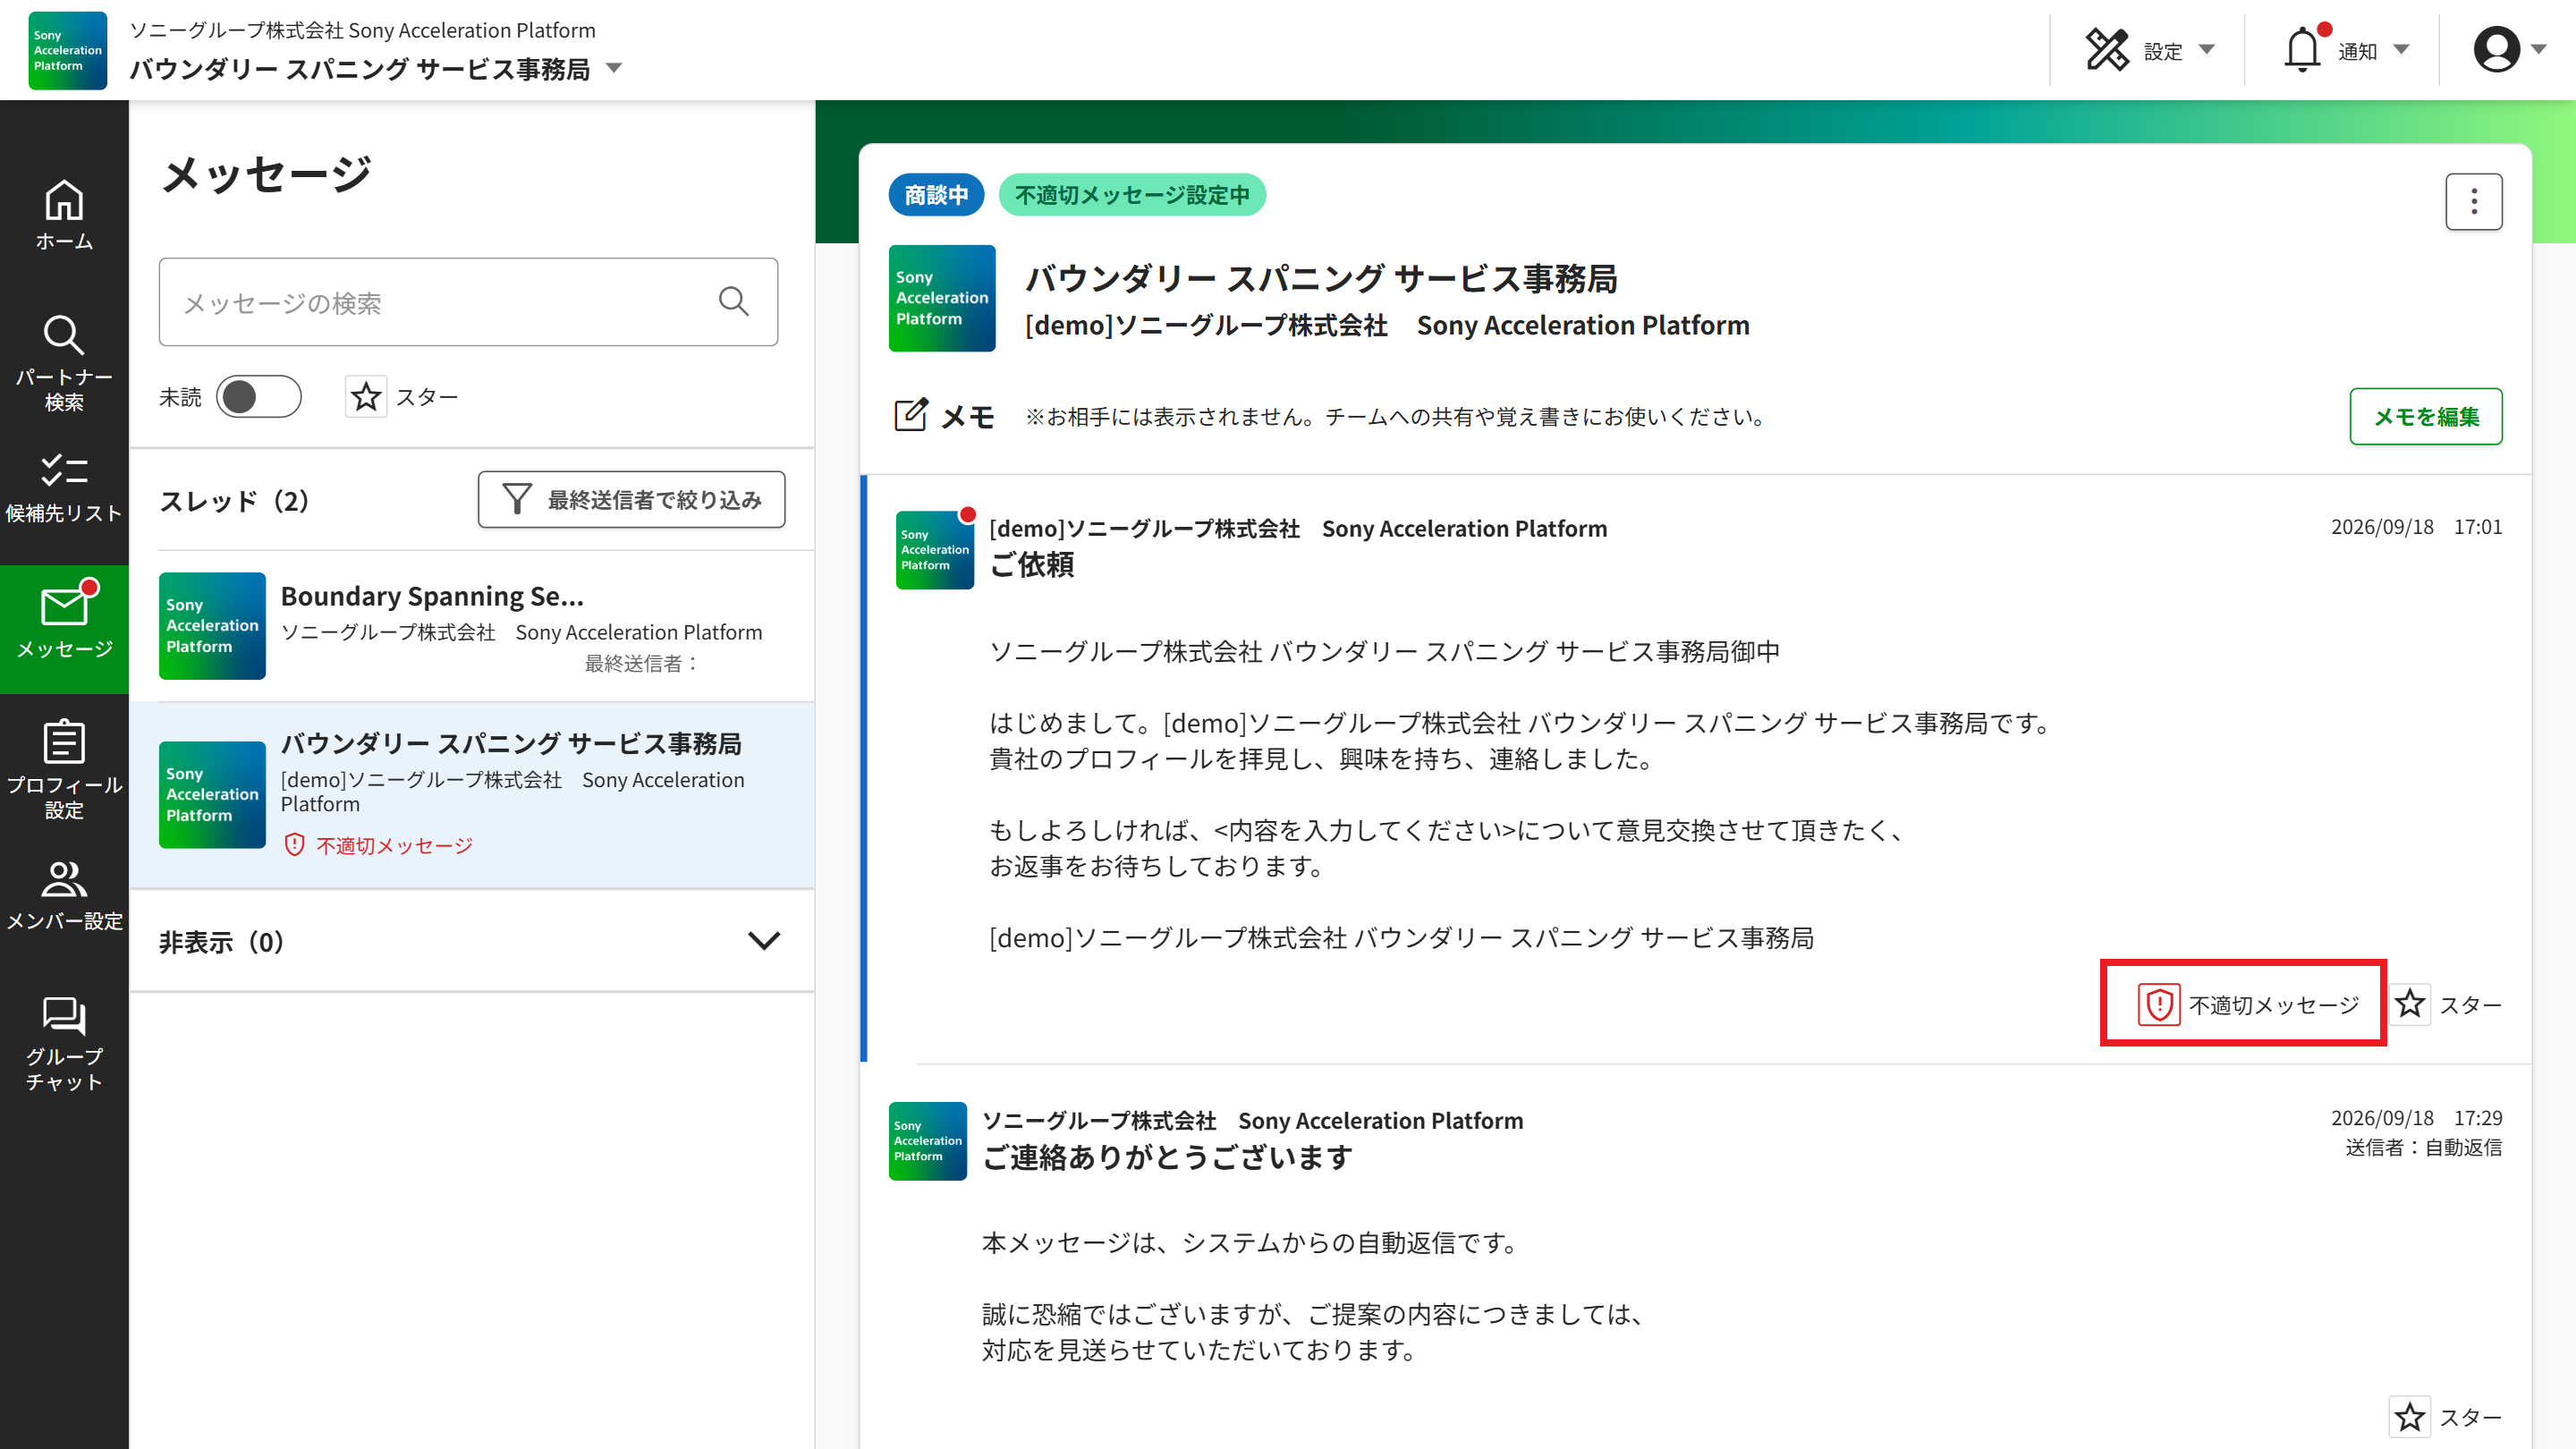Open グループチャット in the sidebar

(x=64, y=1043)
